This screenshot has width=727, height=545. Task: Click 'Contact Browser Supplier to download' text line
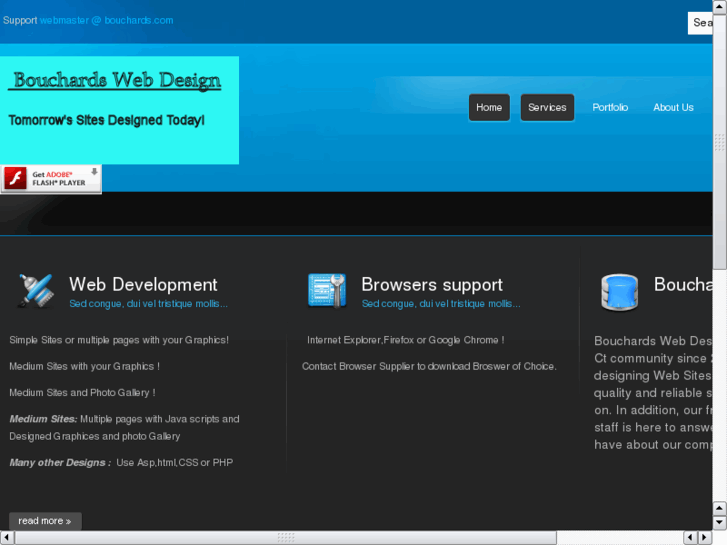[x=429, y=366]
